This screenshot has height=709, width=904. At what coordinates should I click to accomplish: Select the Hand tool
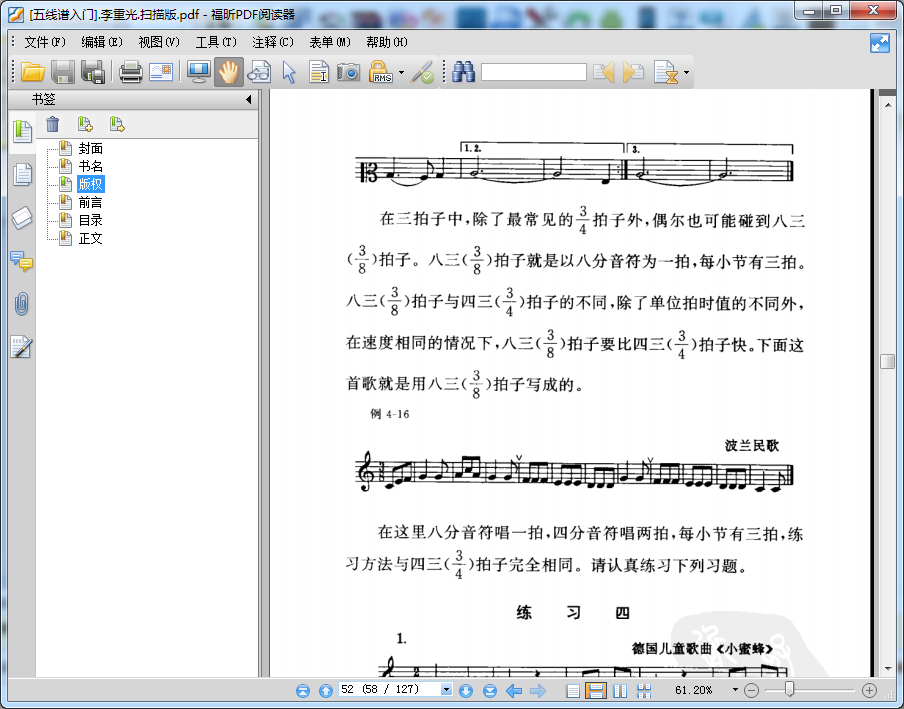(x=228, y=72)
